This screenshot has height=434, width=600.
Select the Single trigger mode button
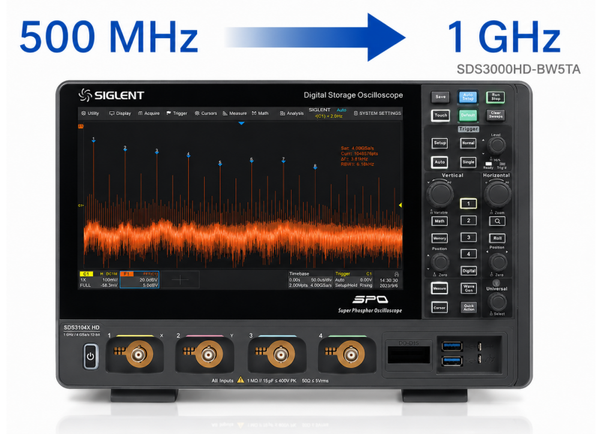(468, 162)
